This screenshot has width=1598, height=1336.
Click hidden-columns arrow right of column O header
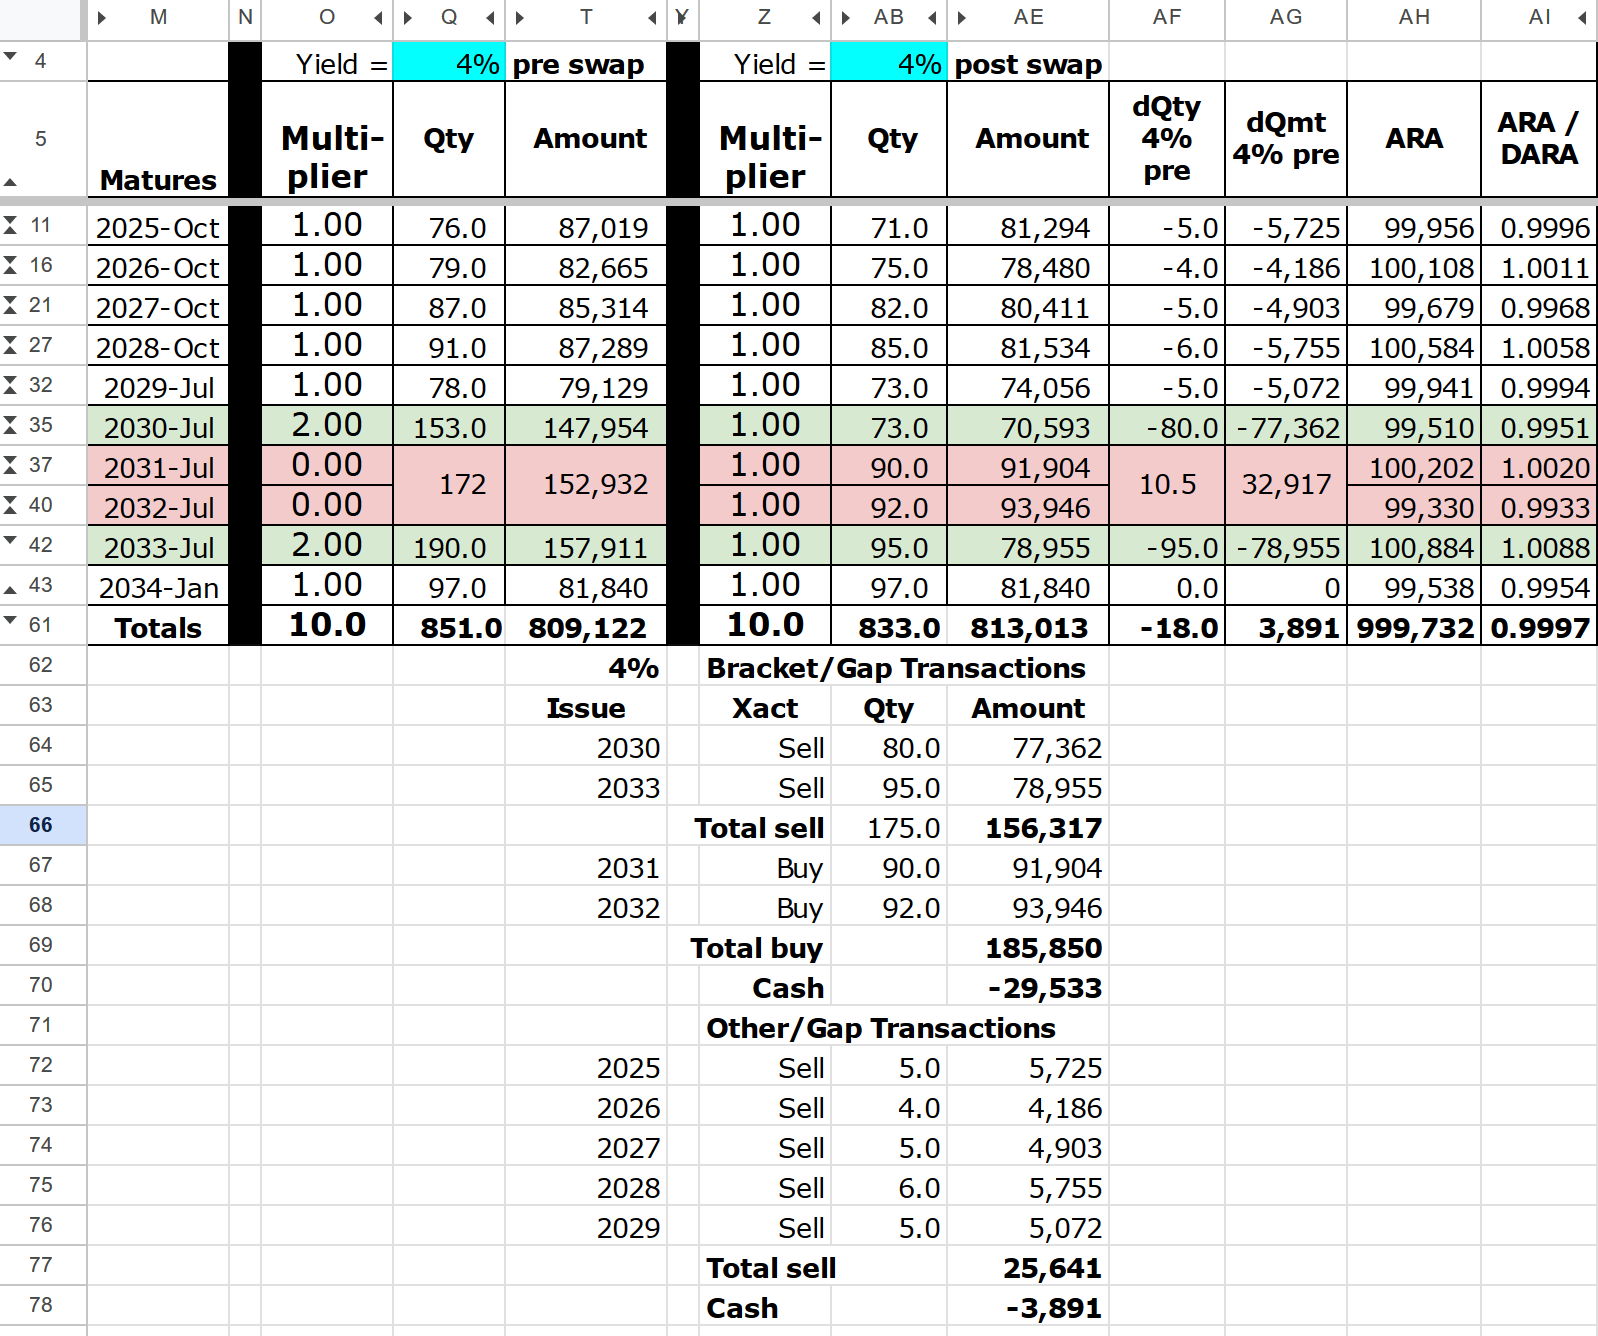point(378,18)
